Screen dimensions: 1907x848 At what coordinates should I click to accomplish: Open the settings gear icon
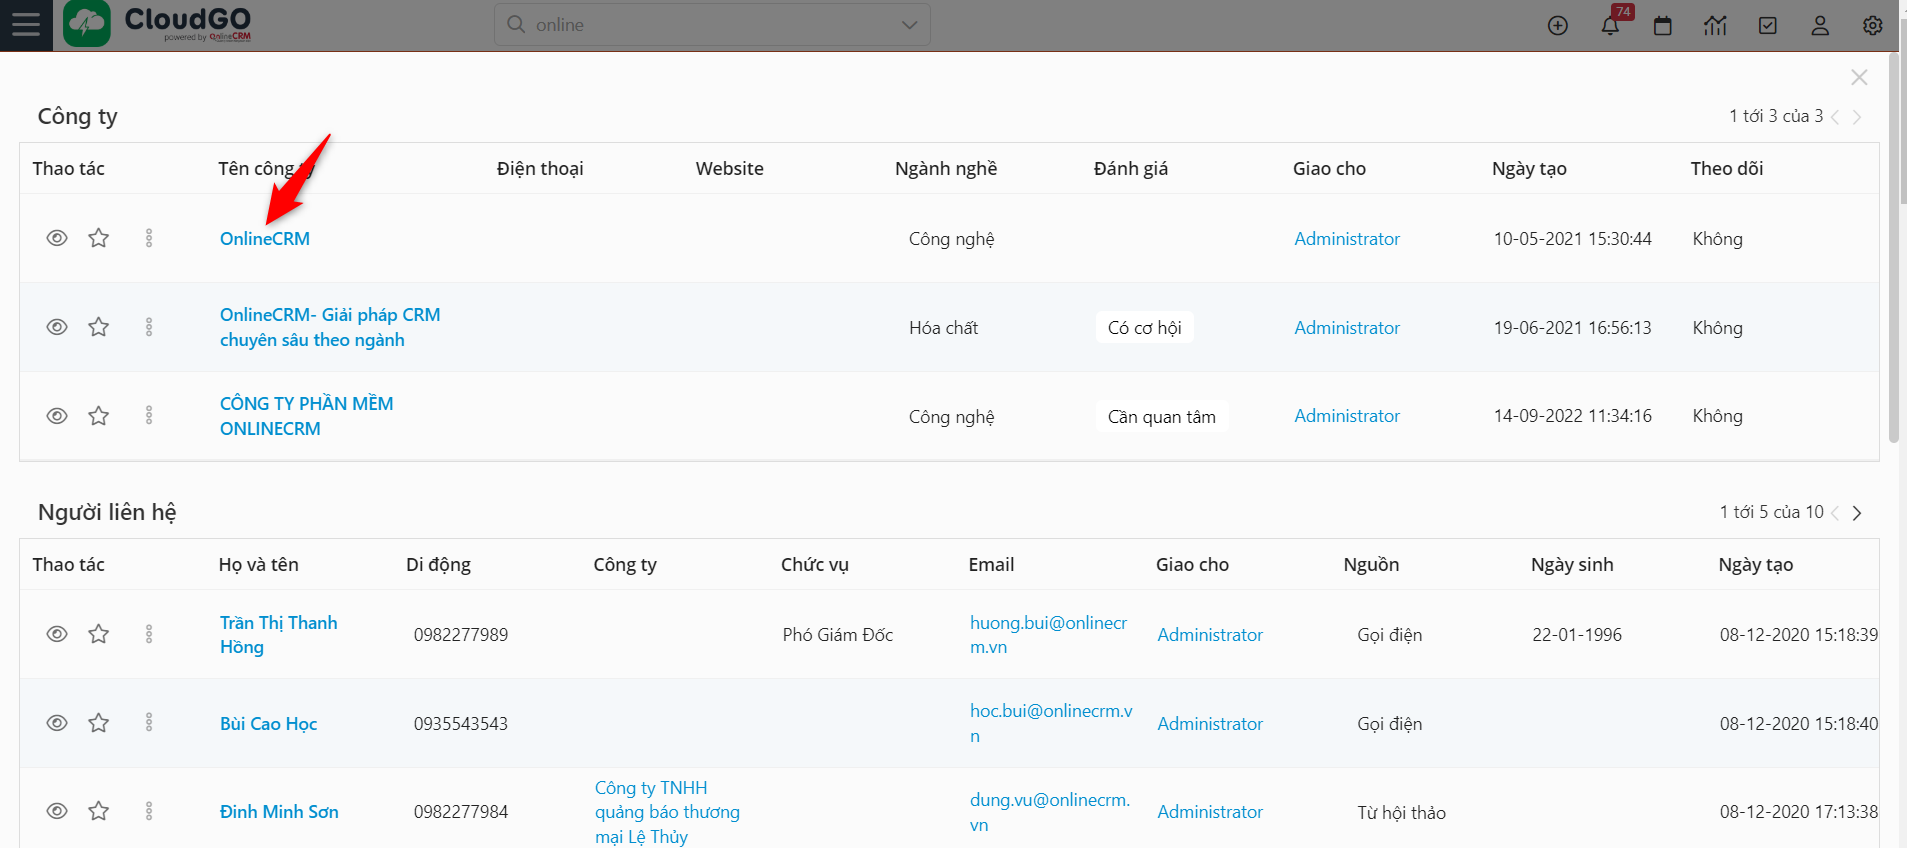pyautogui.click(x=1873, y=26)
